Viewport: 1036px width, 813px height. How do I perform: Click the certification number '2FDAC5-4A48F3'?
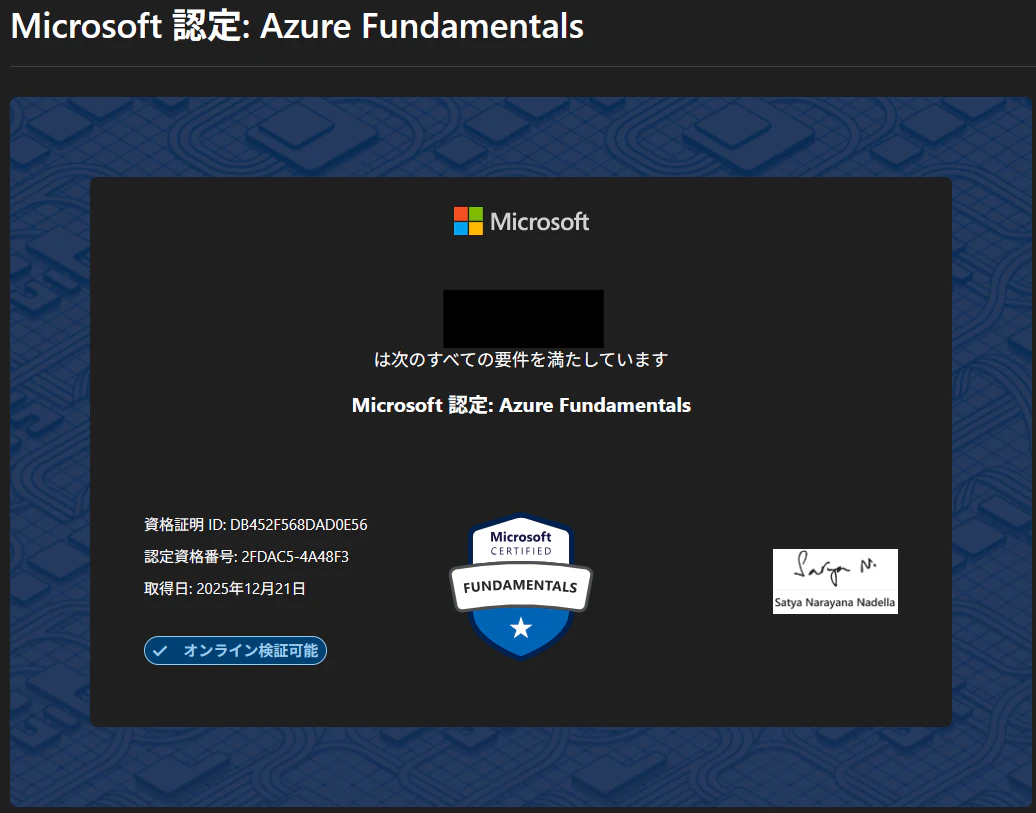pyautogui.click(x=295, y=557)
